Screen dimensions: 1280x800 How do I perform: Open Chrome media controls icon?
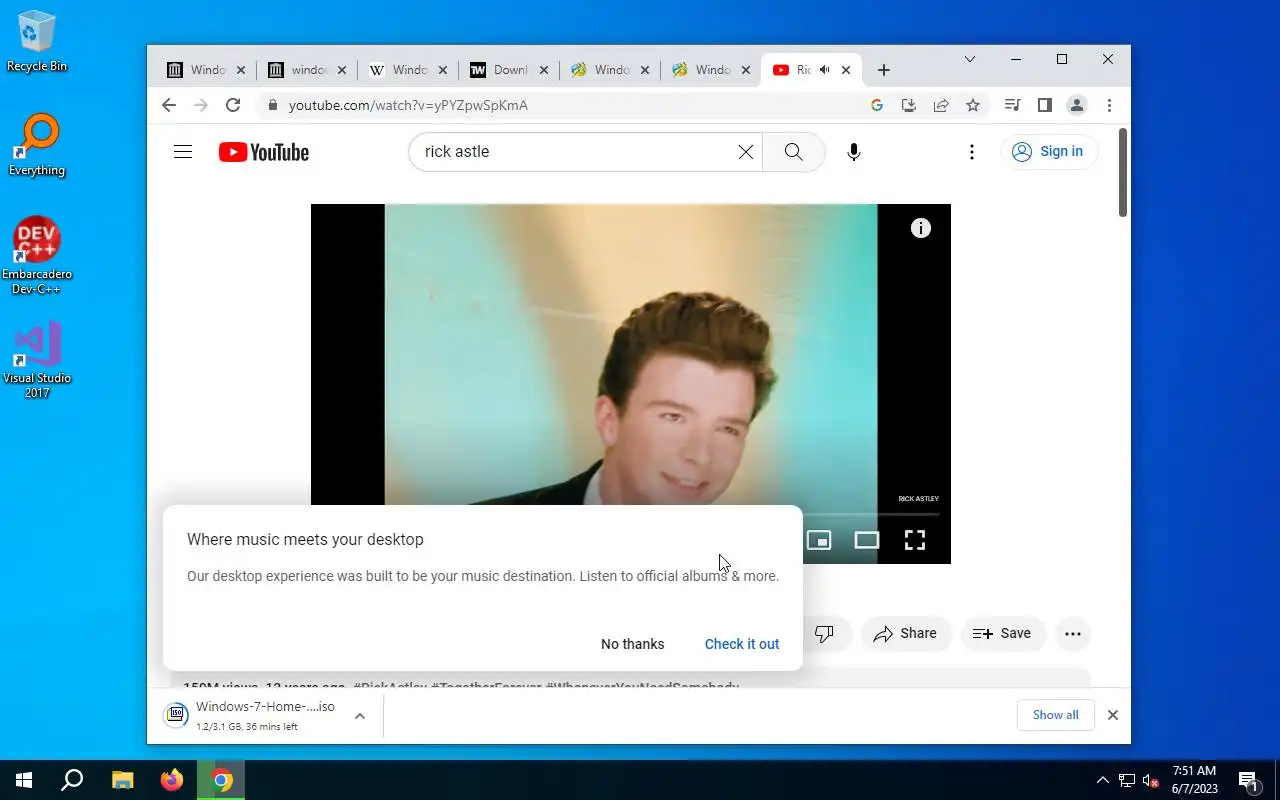1012,105
